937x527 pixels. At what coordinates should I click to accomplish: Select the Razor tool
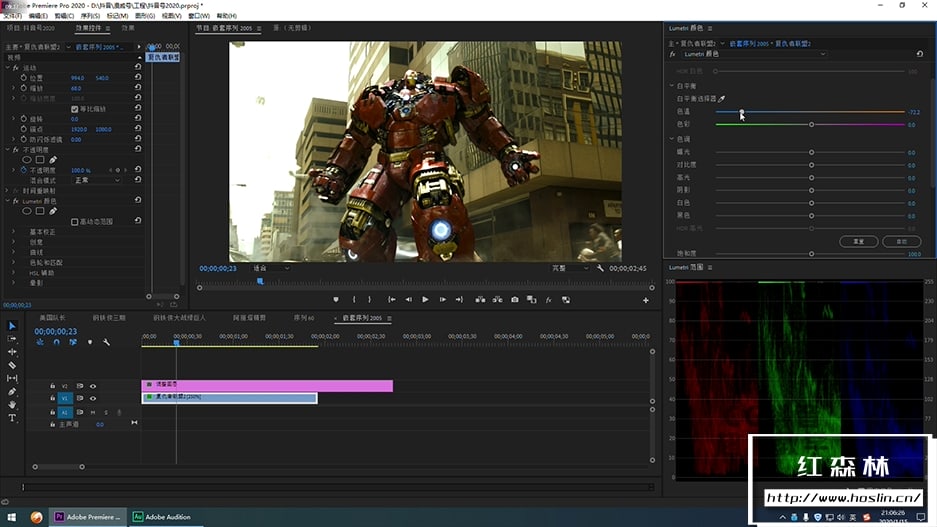point(12,365)
